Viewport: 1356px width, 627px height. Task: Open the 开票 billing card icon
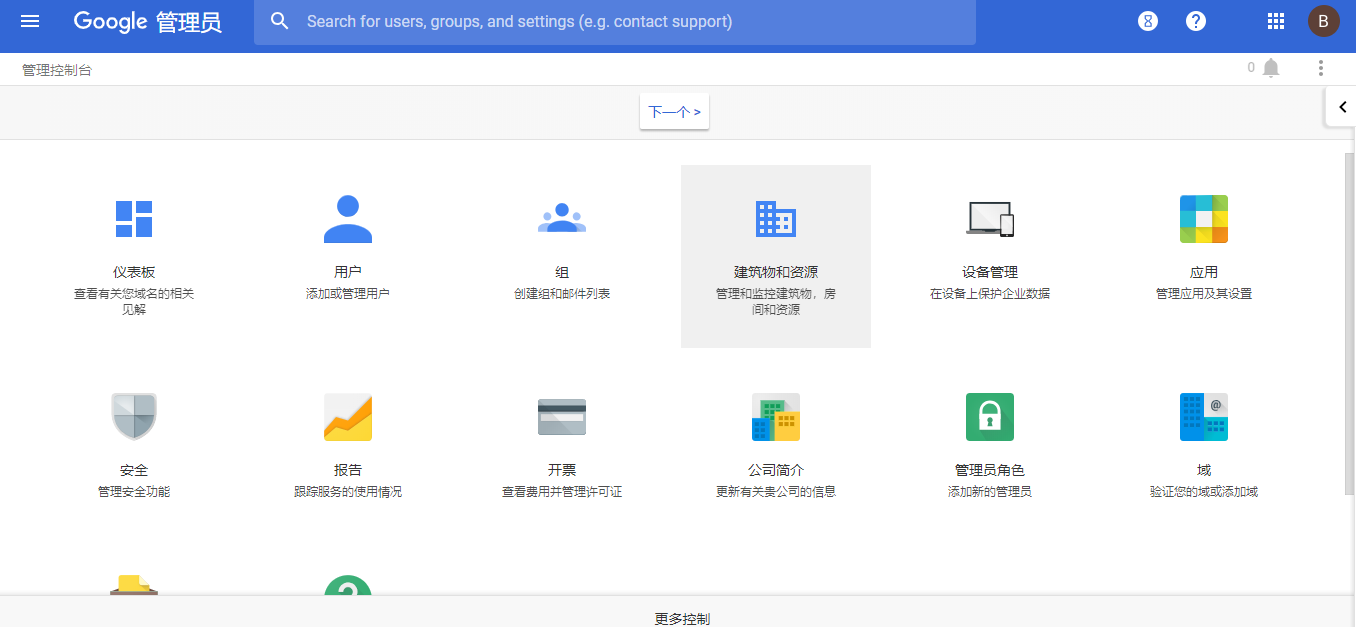click(x=562, y=417)
